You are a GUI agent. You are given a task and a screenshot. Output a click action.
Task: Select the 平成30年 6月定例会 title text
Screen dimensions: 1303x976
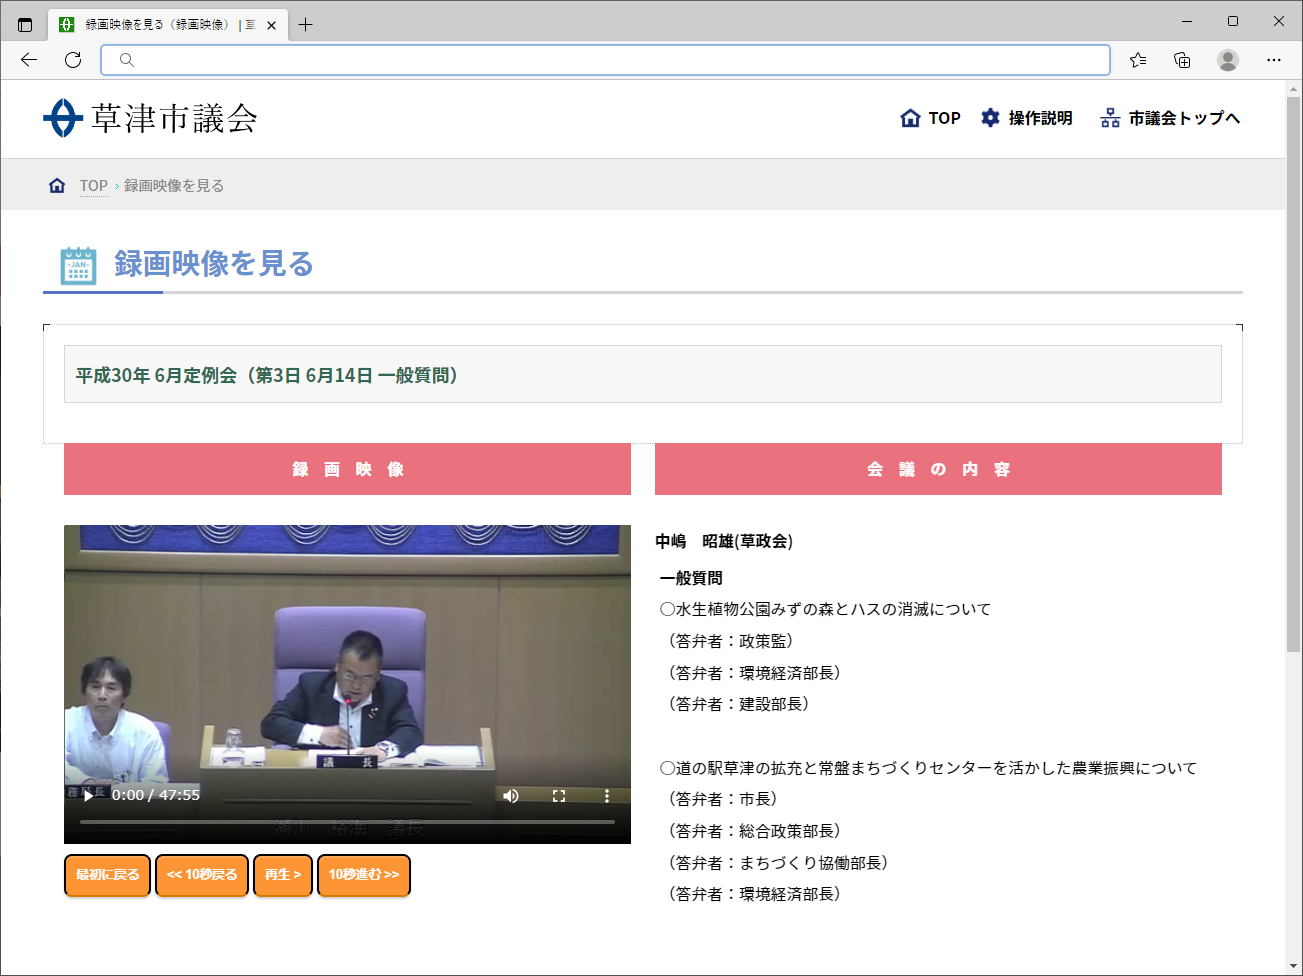[x=267, y=375]
